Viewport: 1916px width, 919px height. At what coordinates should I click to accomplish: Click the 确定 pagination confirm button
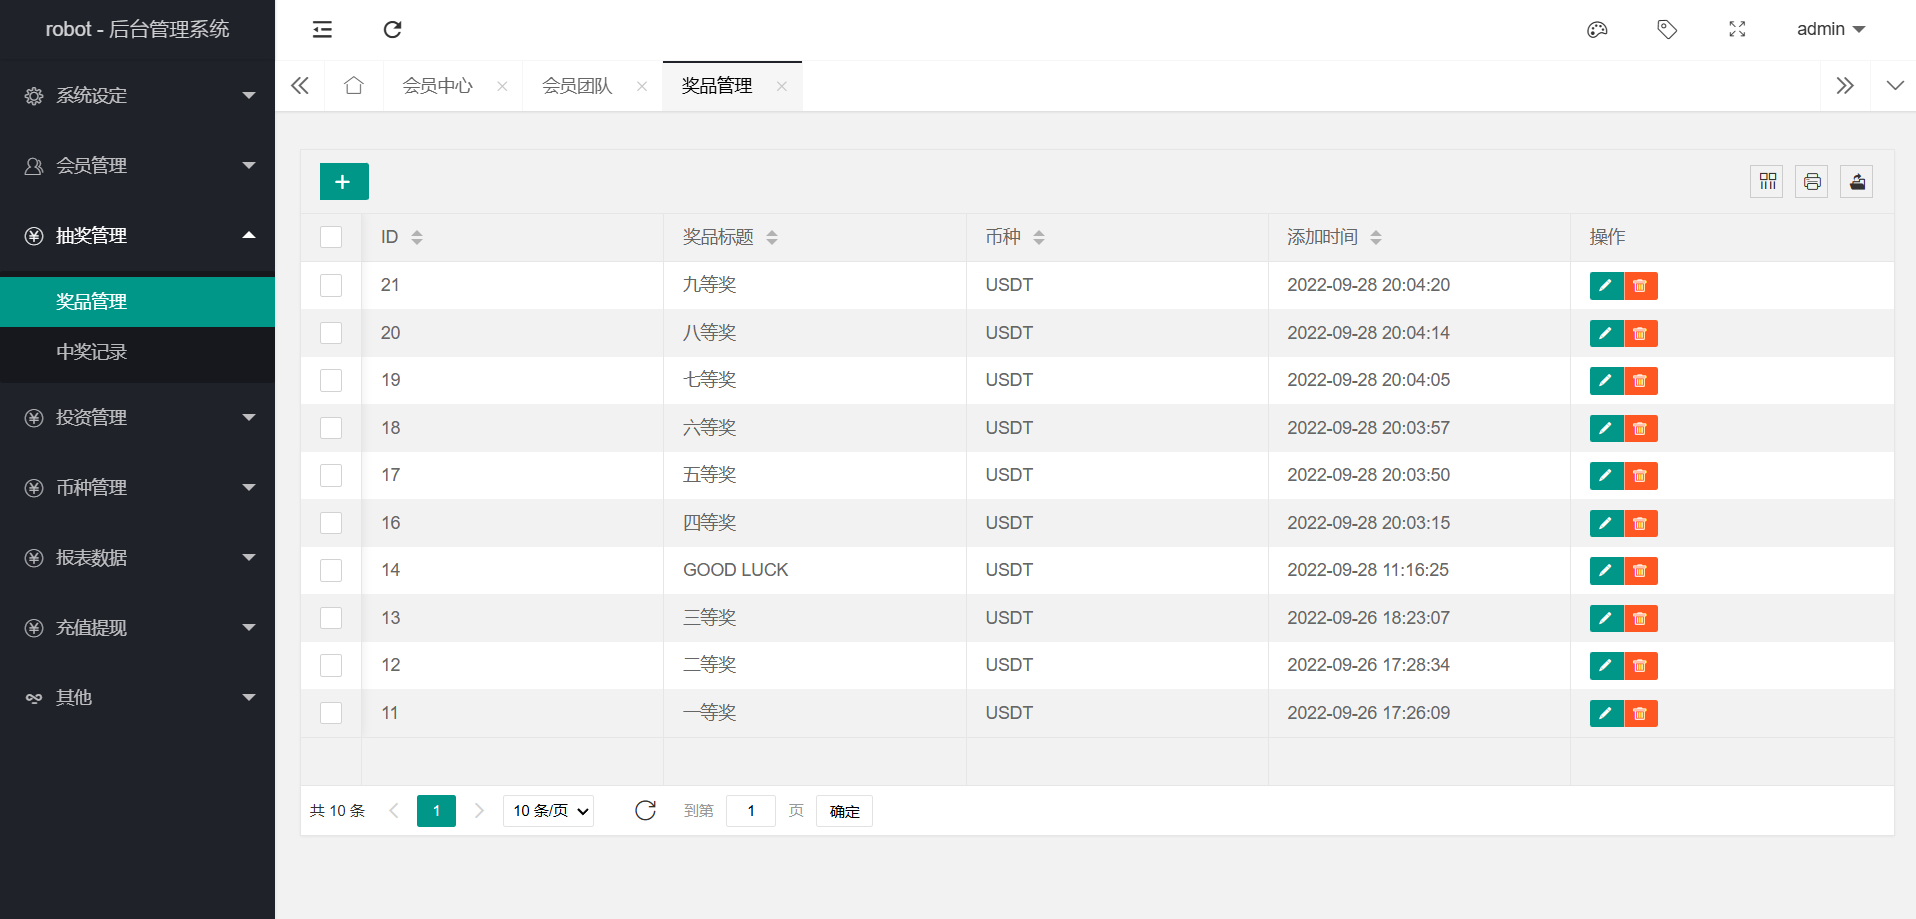click(x=844, y=811)
